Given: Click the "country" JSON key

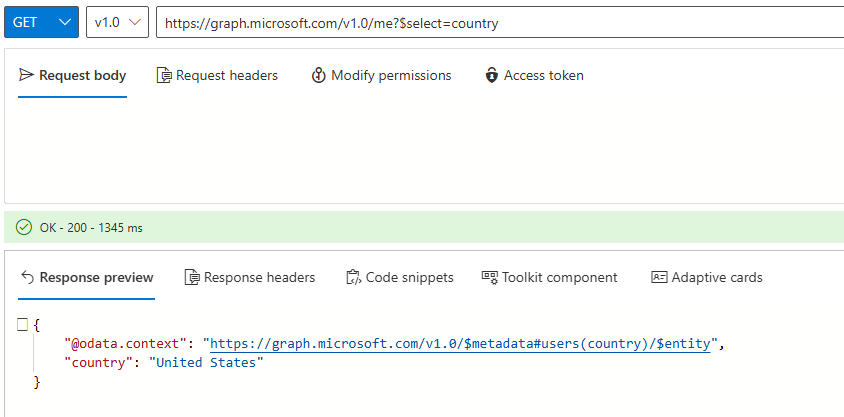Looking at the screenshot, I should pos(98,363).
